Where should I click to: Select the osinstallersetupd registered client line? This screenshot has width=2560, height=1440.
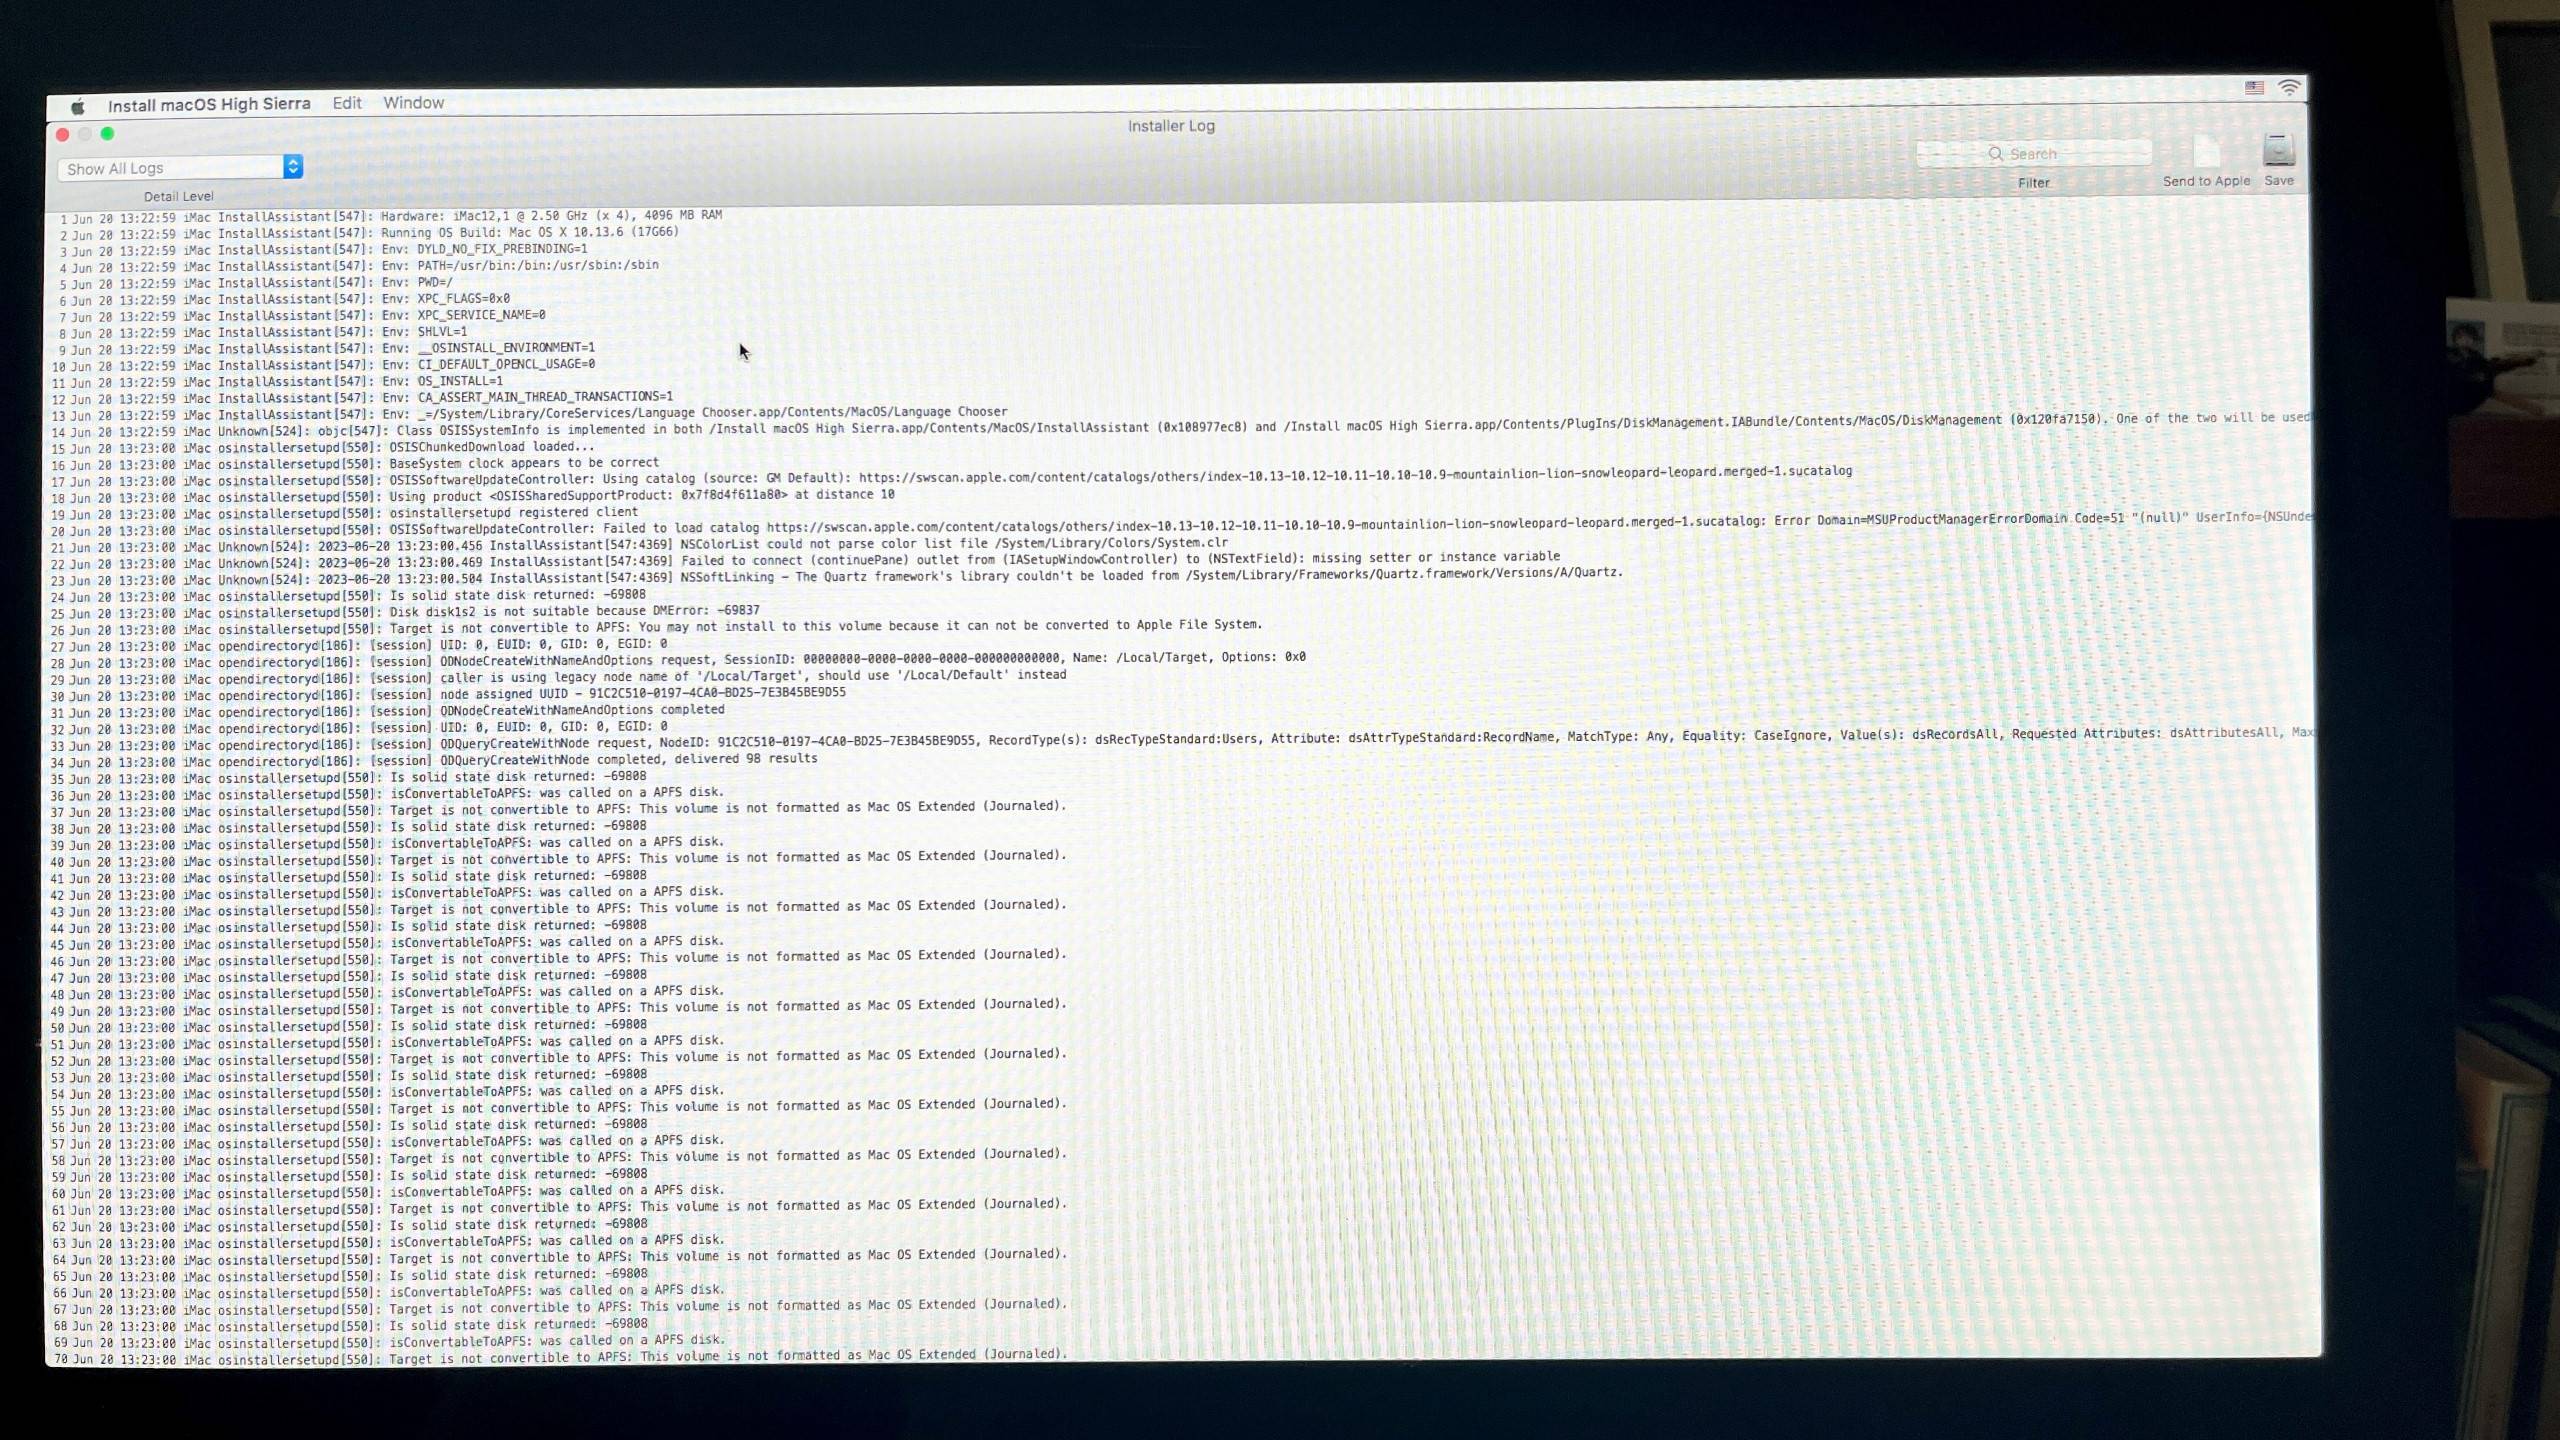coord(345,514)
